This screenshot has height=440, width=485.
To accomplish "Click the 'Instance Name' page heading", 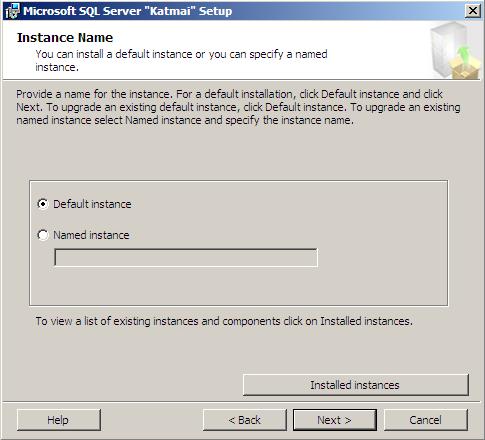I will tap(65, 38).
